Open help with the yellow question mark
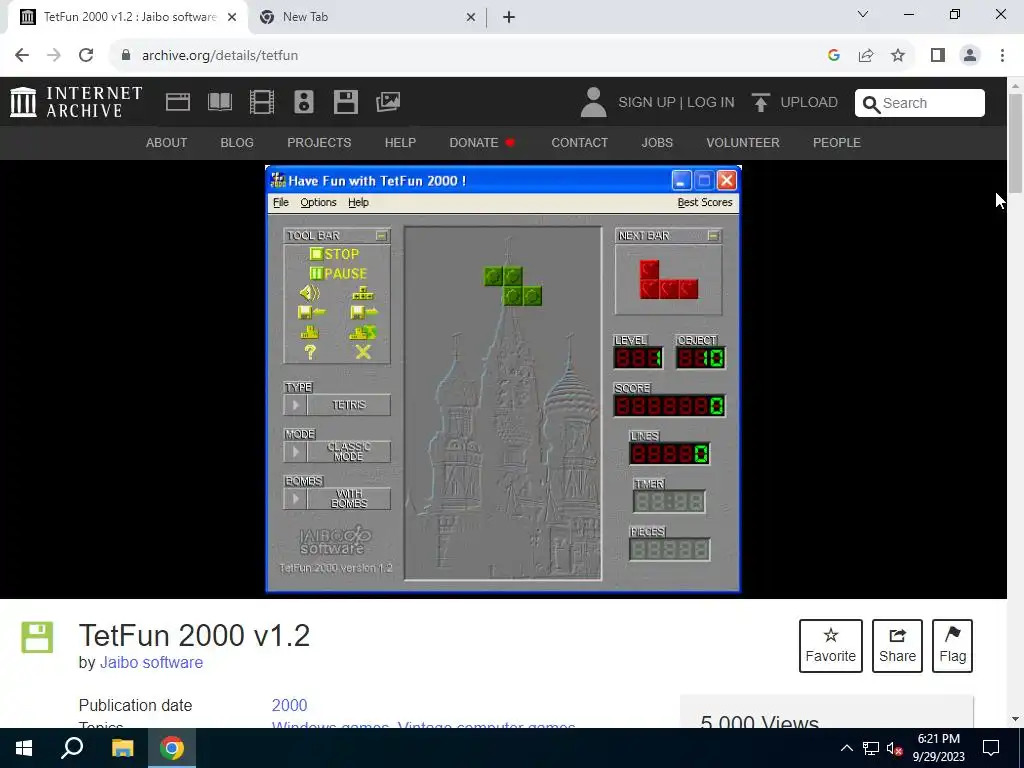Screen dimensions: 1024x768 tap(310, 352)
